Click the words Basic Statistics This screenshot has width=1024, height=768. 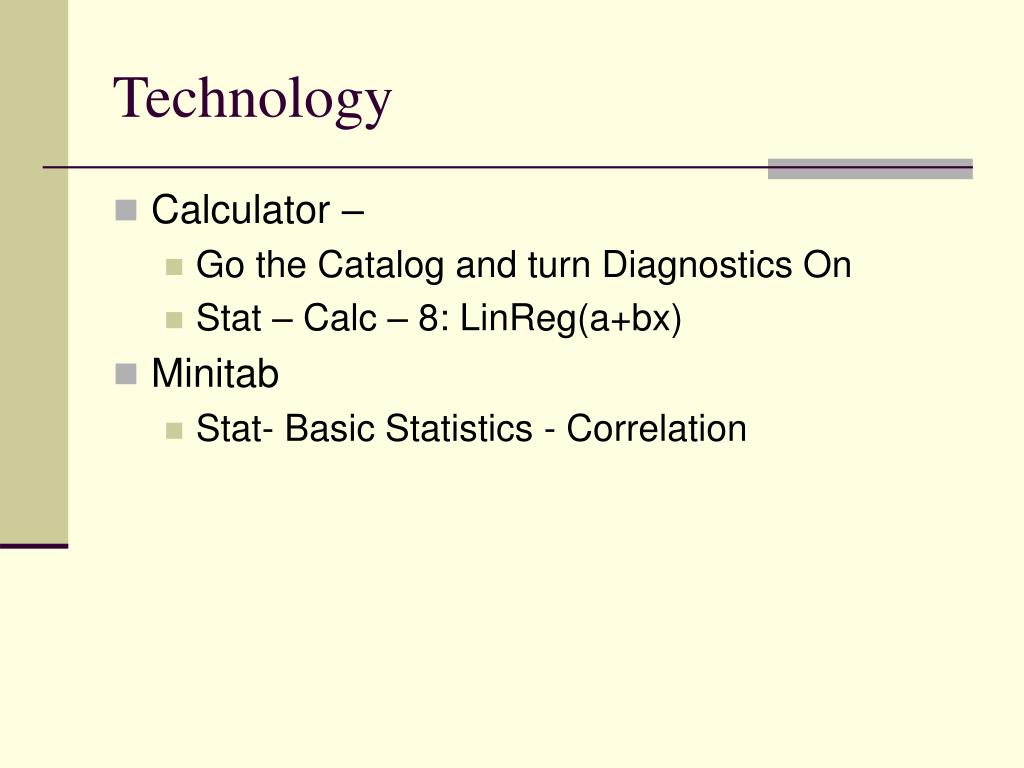tap(409, 428)
